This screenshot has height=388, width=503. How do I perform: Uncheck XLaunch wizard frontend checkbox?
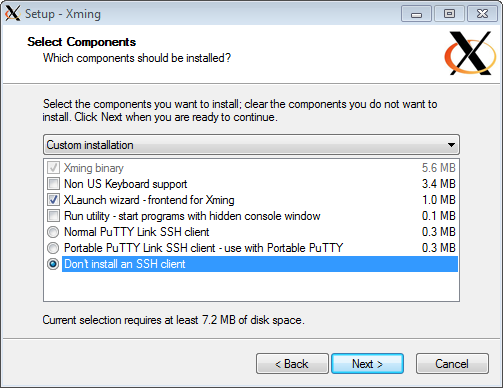coord(53,200)
